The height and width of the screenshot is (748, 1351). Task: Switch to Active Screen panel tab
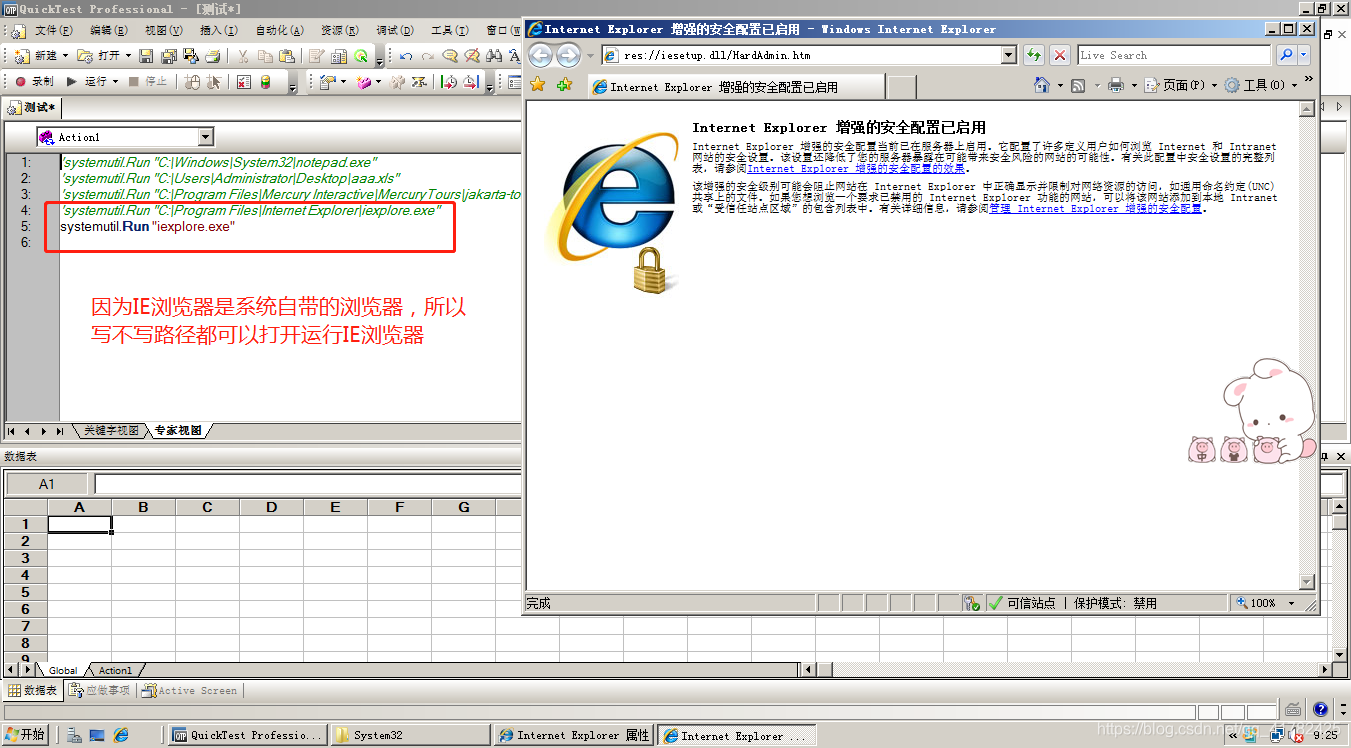[190, 690]
